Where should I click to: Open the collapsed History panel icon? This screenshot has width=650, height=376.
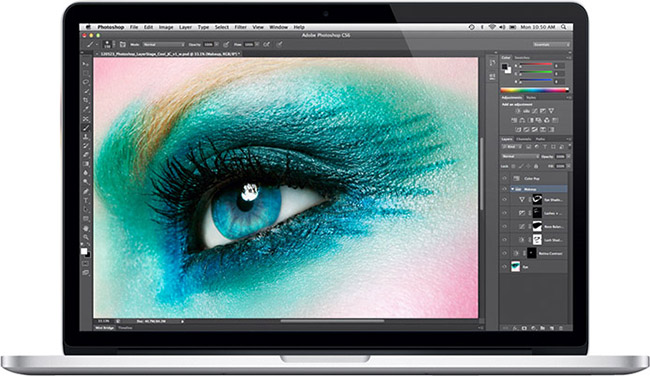[x=492, y=63]
